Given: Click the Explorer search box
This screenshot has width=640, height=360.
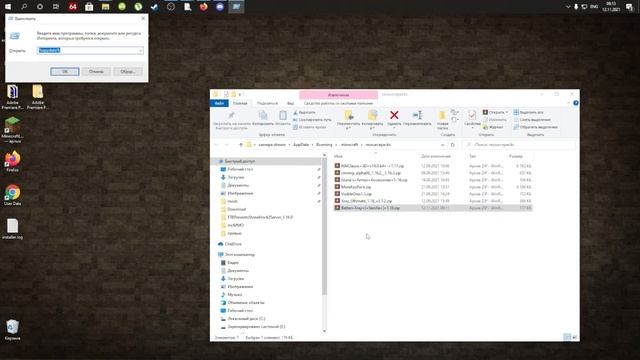Looking at the screenshot, I should [x=519, y=144].
